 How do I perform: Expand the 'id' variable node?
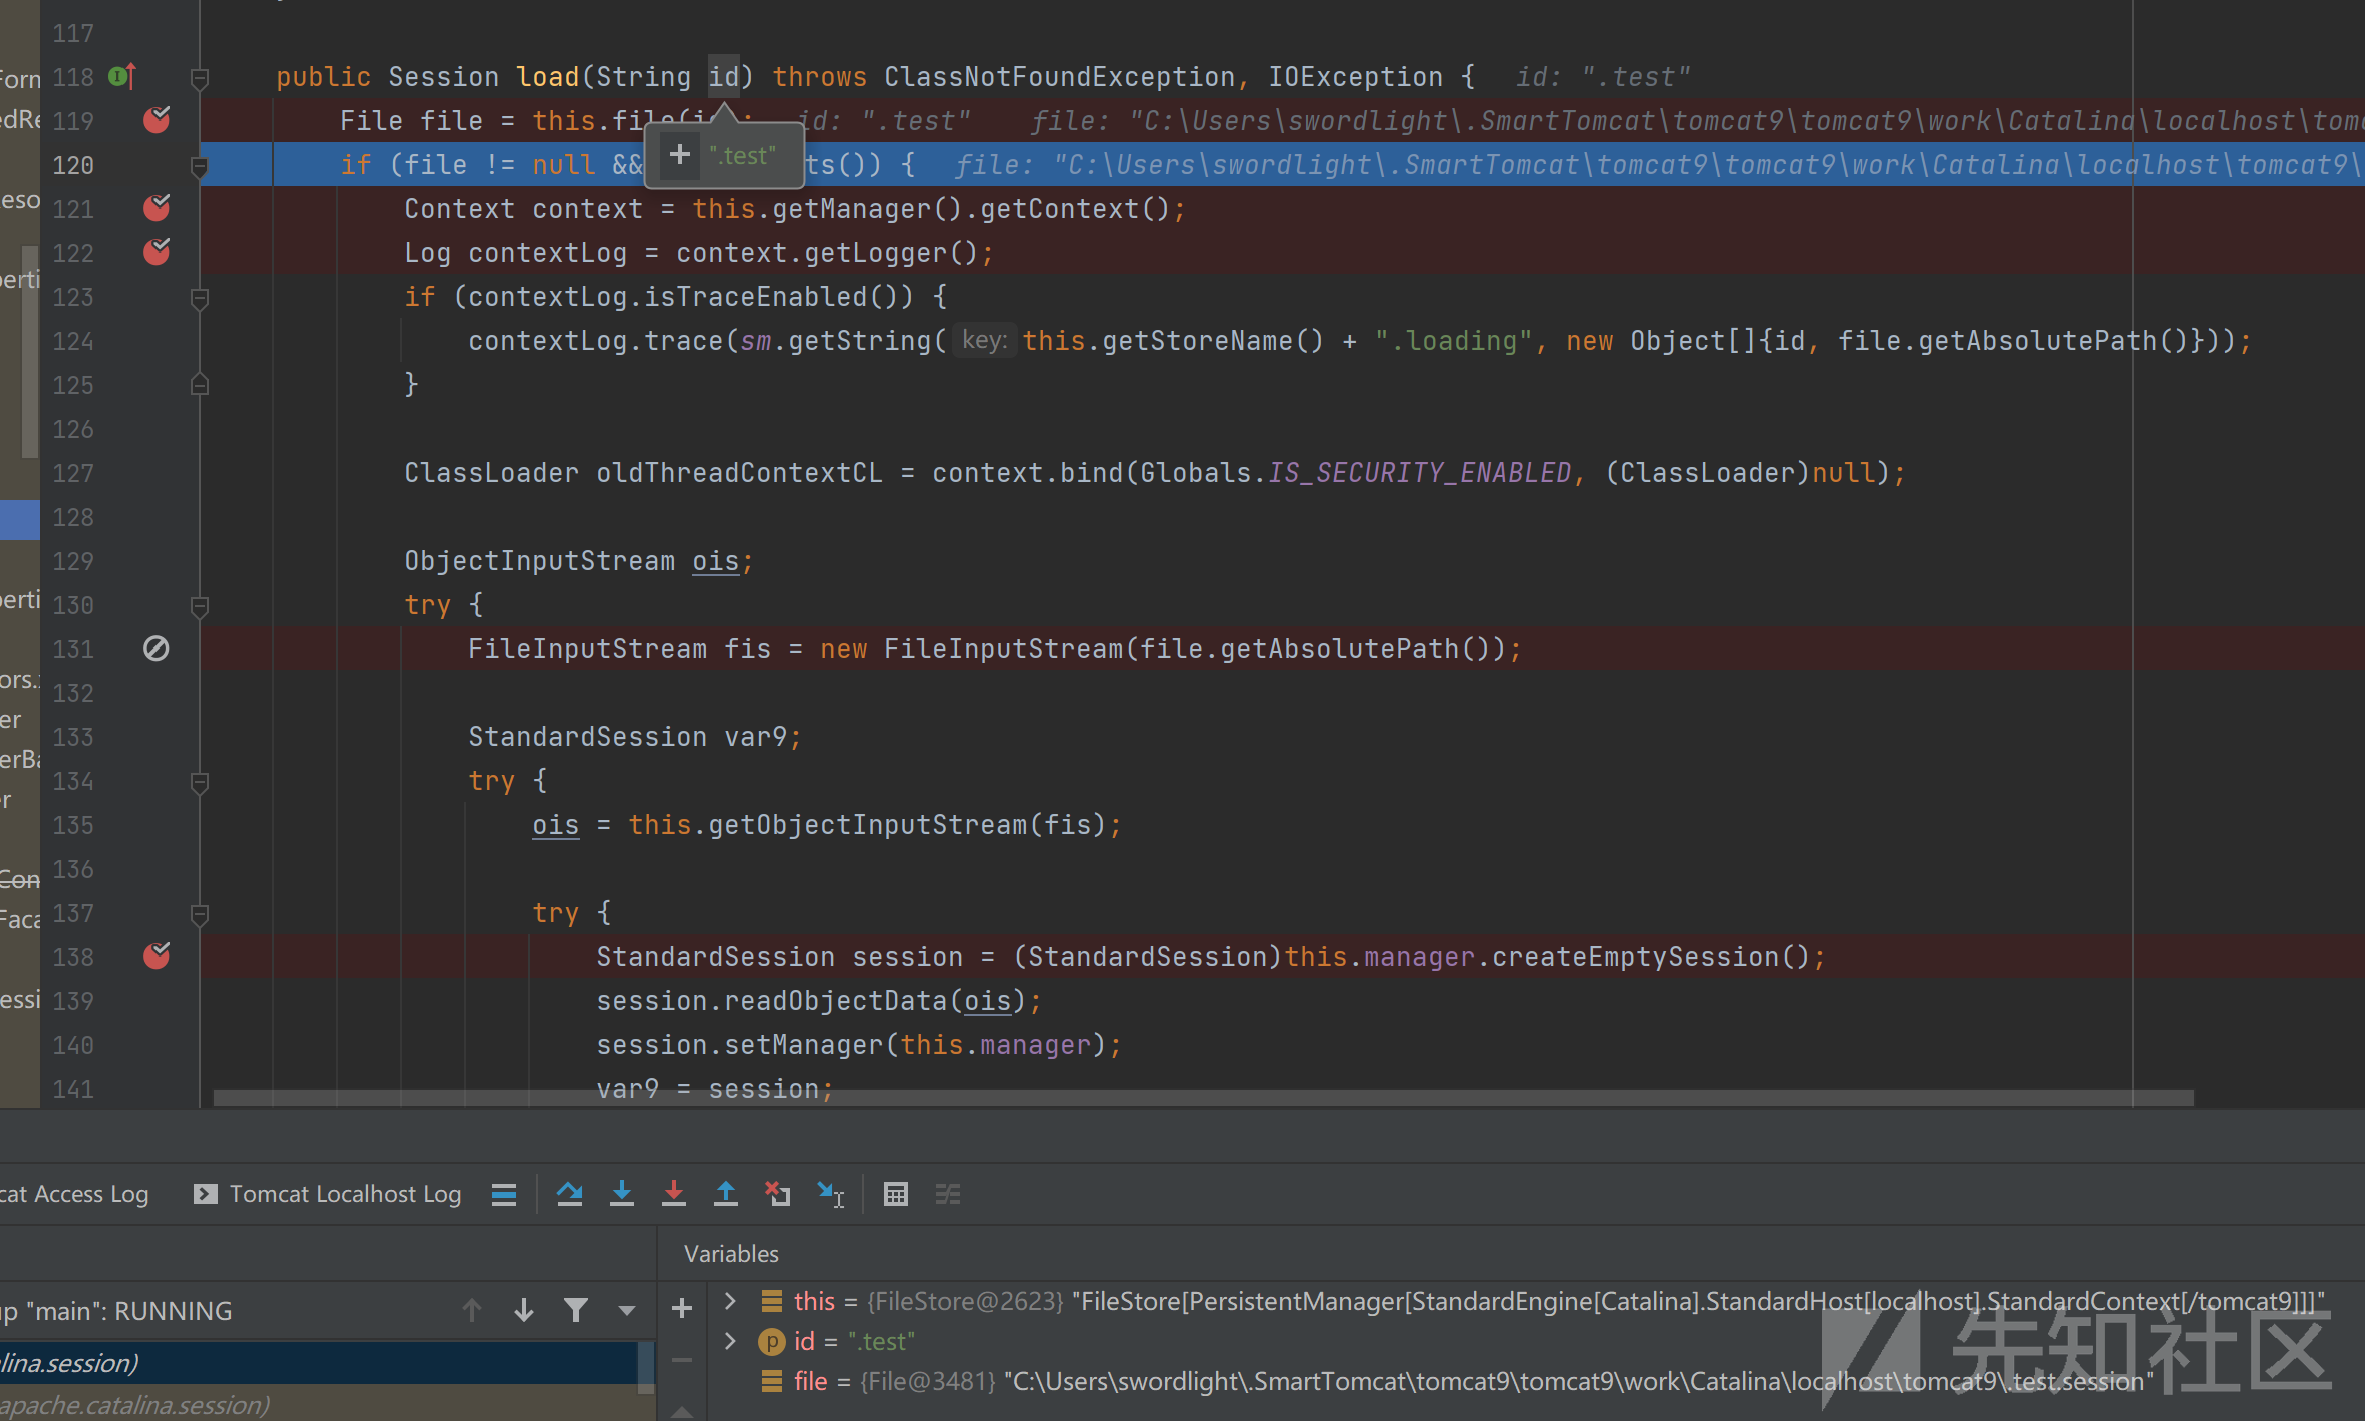pos(731,1341)
